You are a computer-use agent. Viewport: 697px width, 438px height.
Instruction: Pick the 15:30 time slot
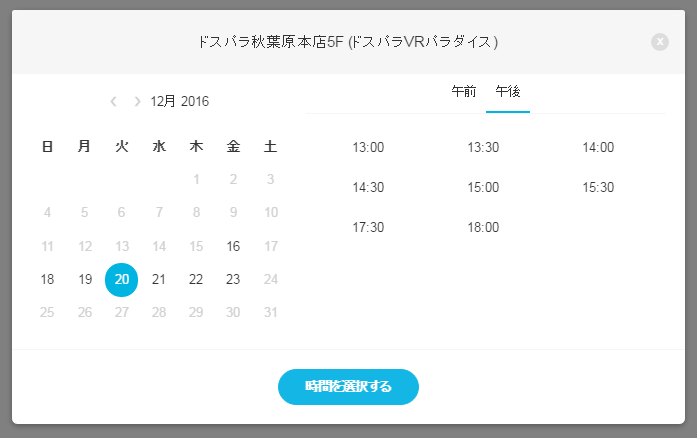(598, 187)
